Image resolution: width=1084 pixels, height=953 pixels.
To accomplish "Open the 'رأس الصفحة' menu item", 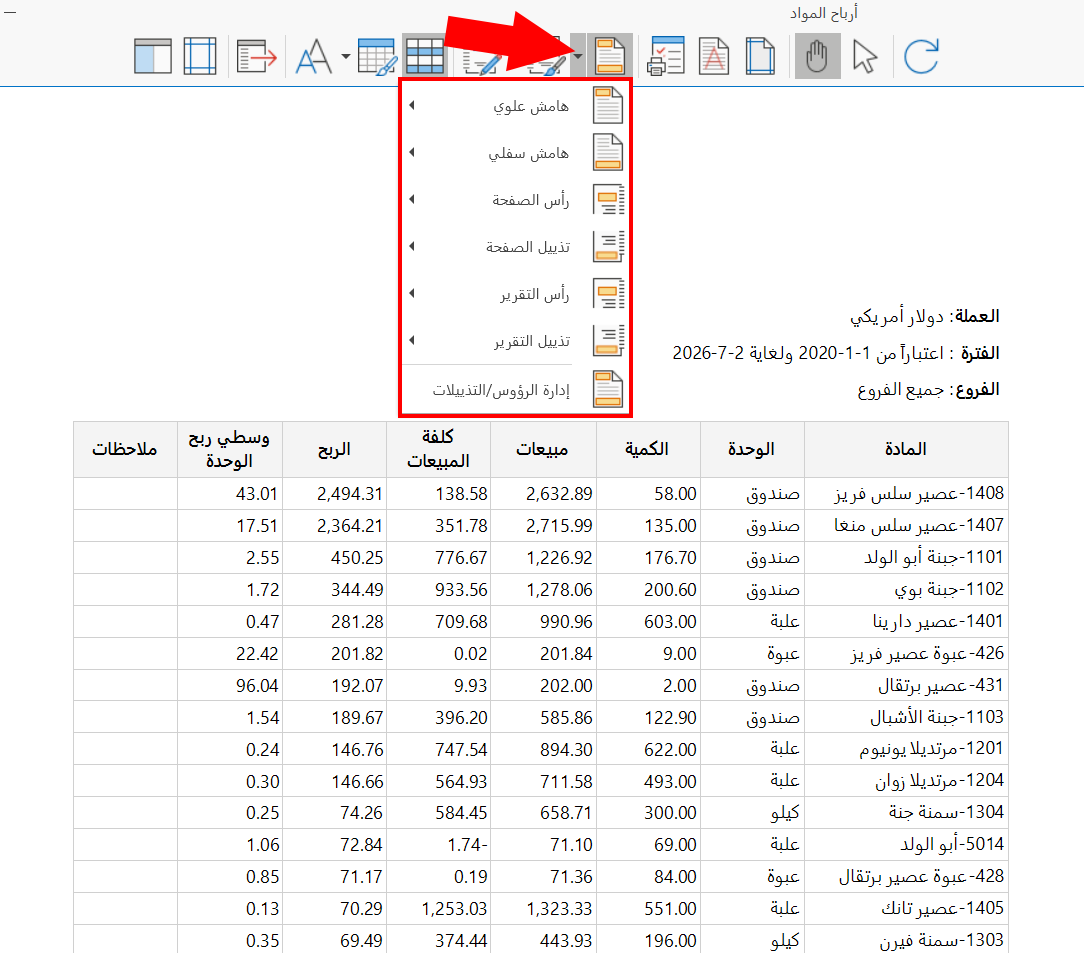I will click(x=516, y=200).
